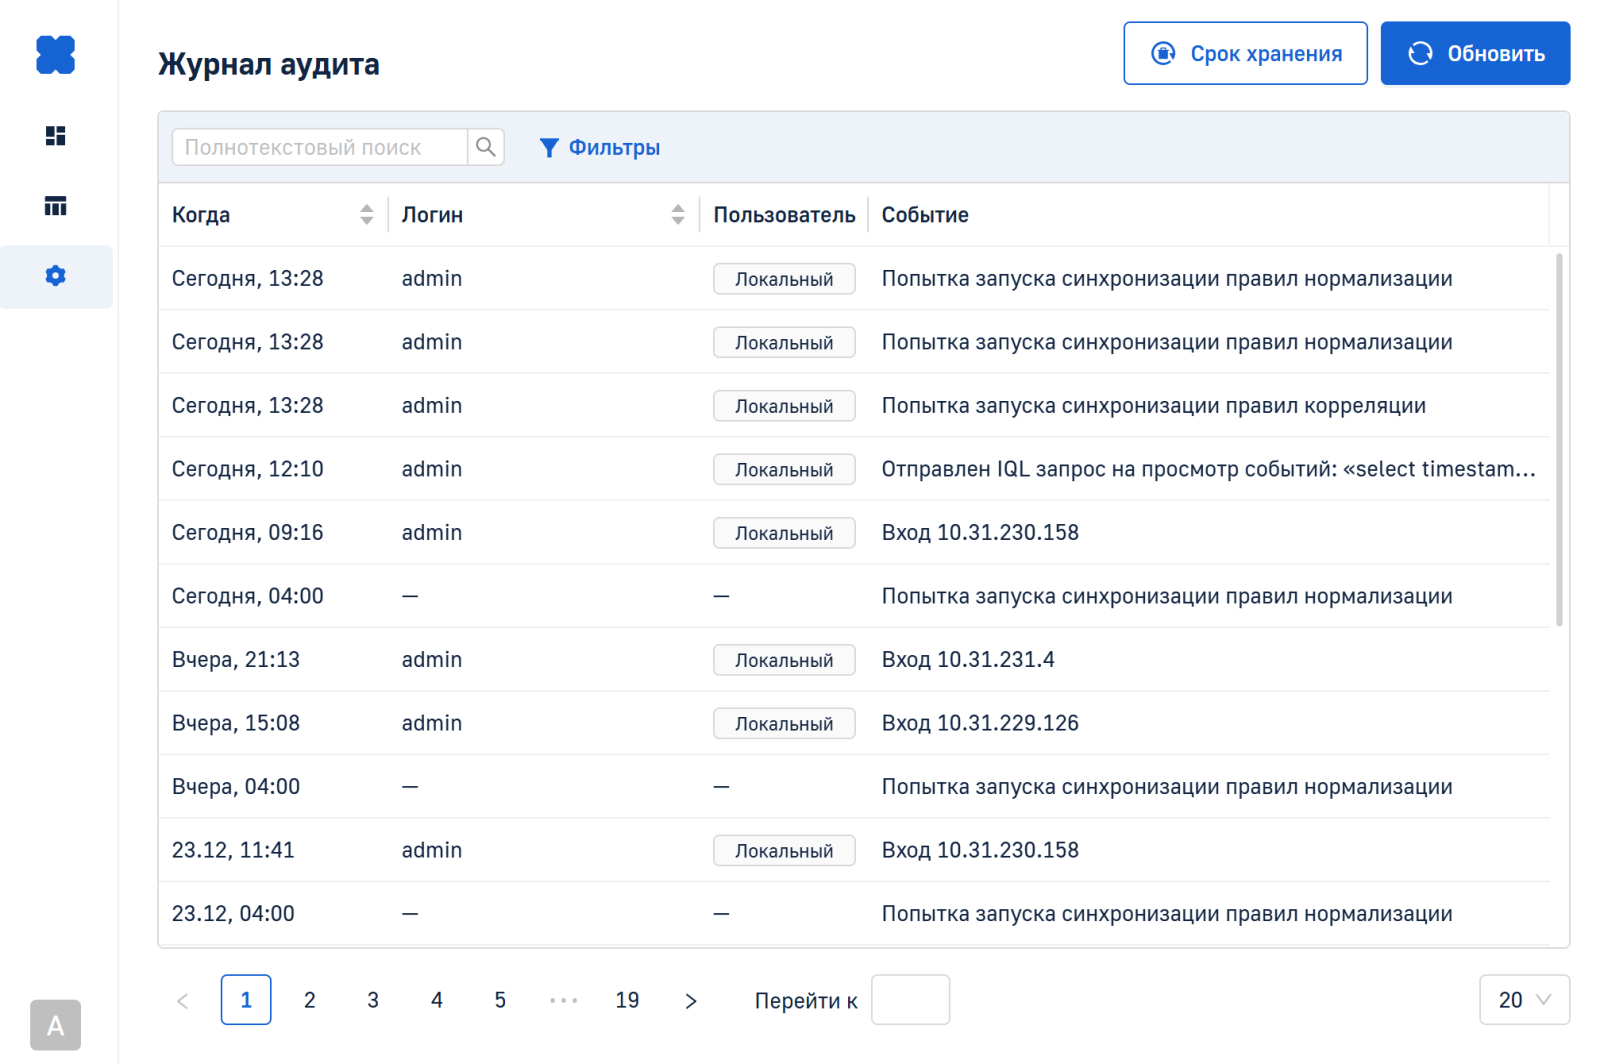1600x1064 pixels.
Task: Click the Обновить refresh button
Action: [x=1475, y=54]
